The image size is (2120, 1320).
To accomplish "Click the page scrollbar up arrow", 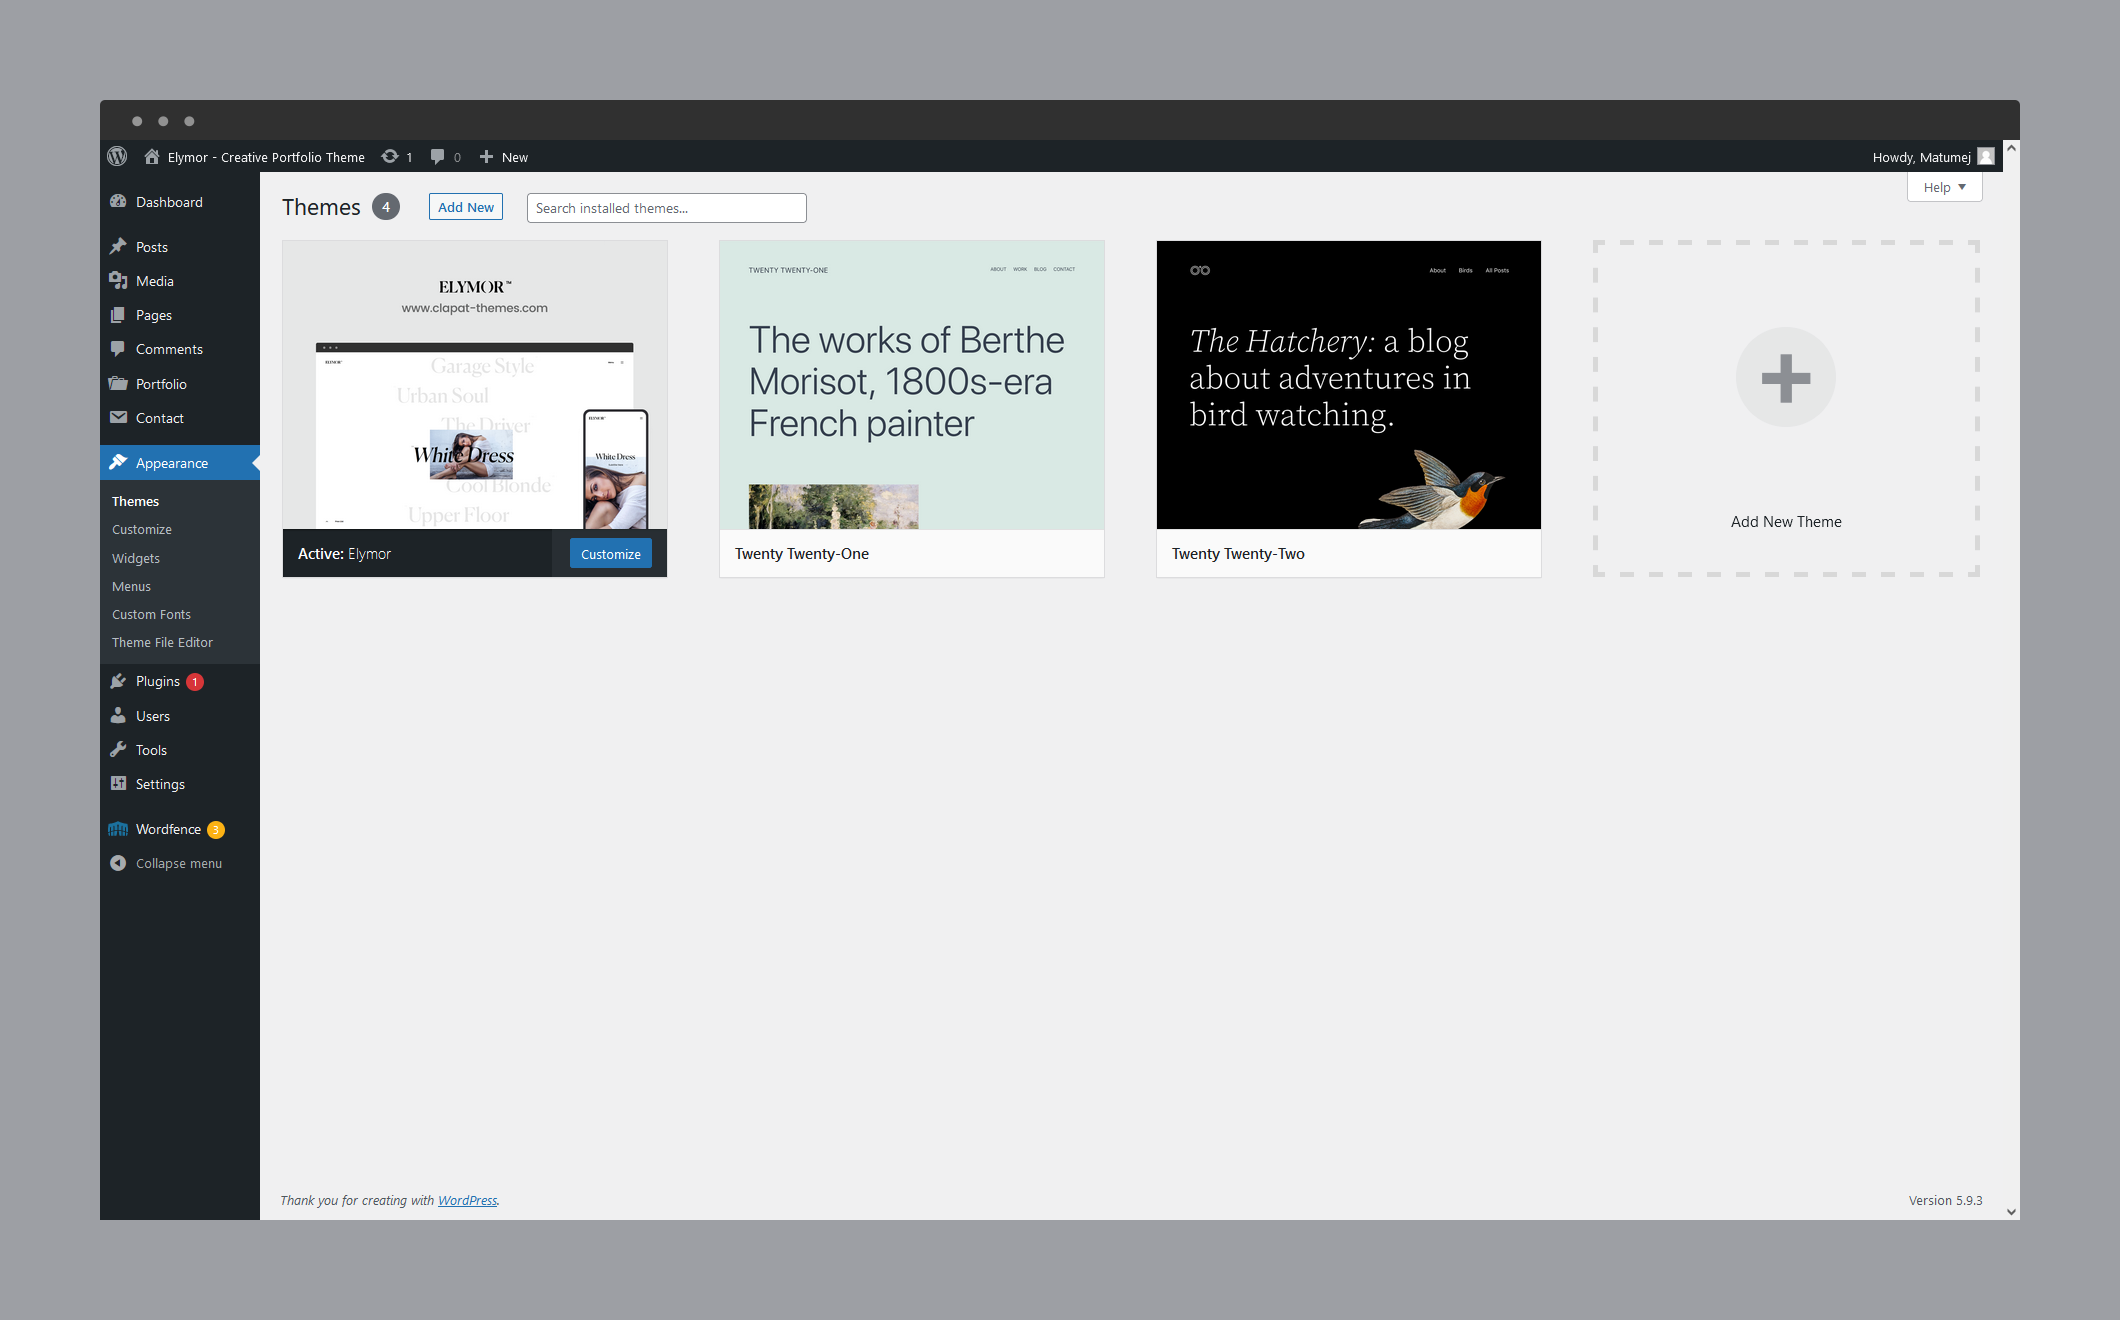I will click(x=2011, y=148).
